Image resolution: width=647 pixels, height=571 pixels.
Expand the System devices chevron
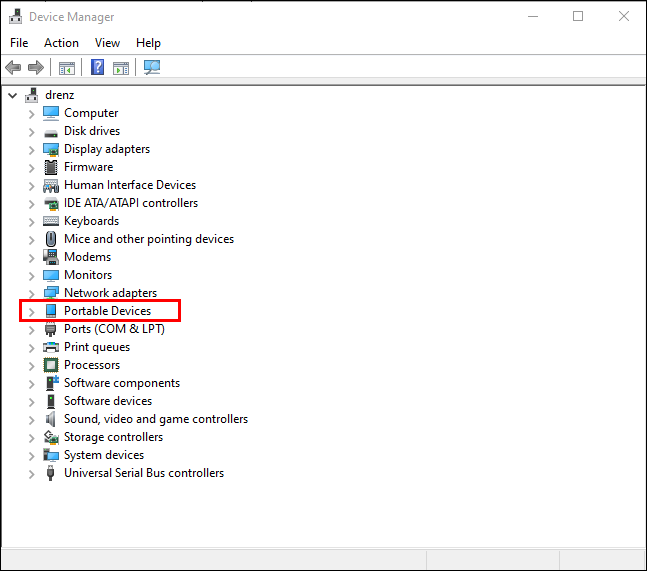(32, 456)
